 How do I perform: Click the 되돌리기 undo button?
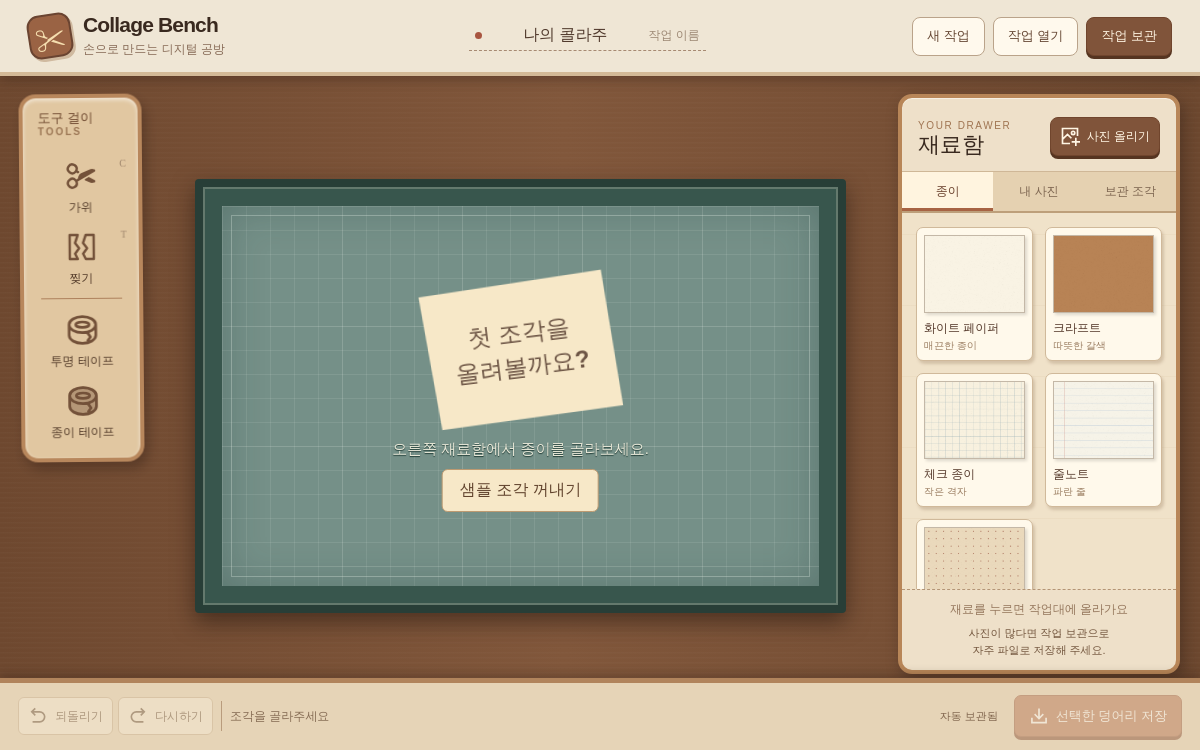coord(66,716)
